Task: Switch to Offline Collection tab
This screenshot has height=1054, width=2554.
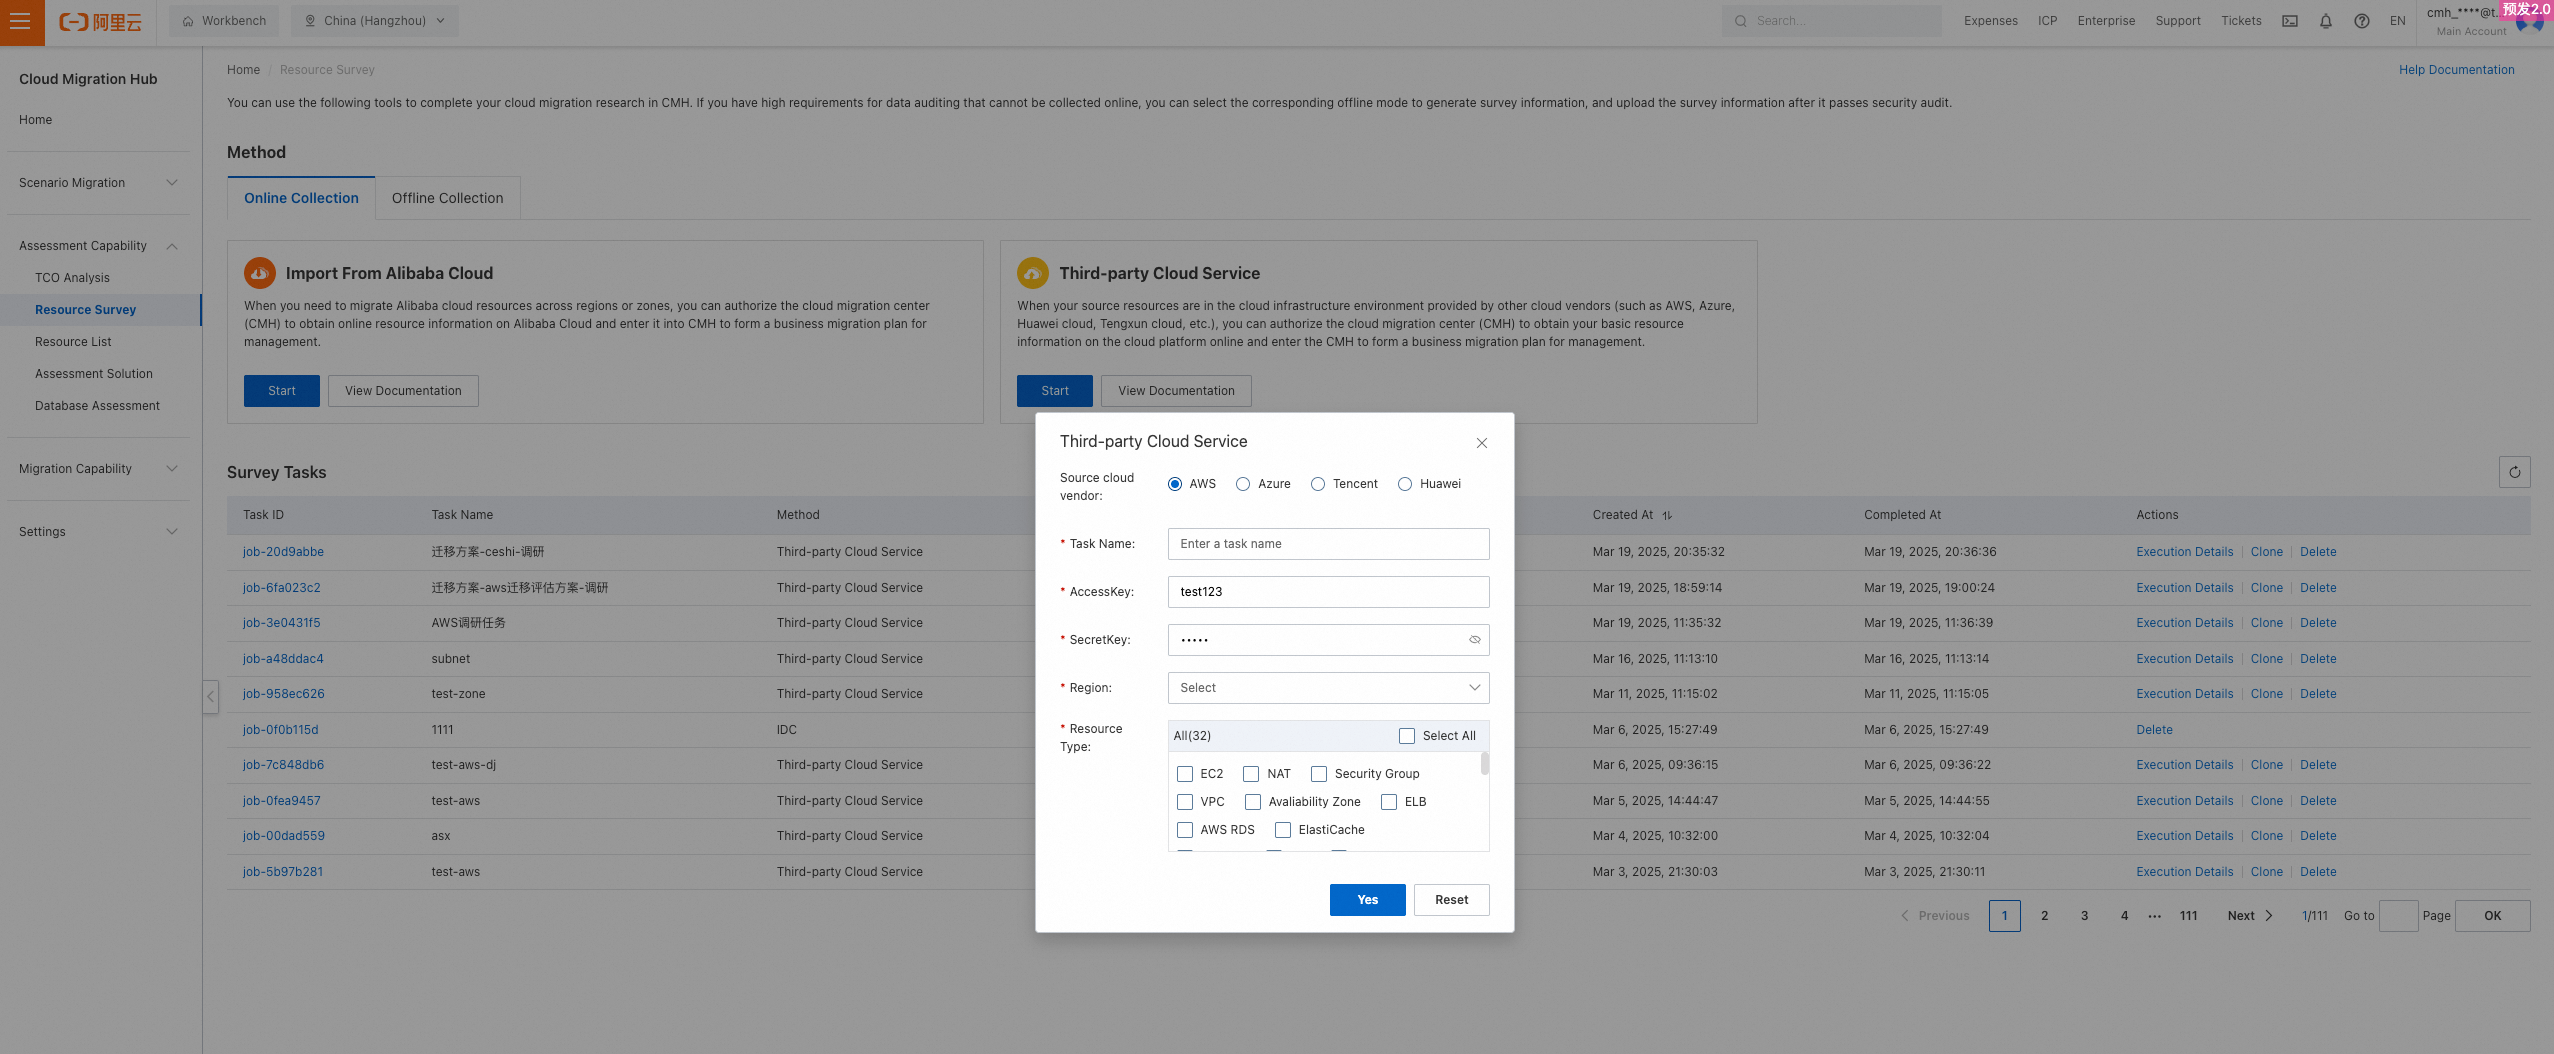Action: tap(448, 198)
